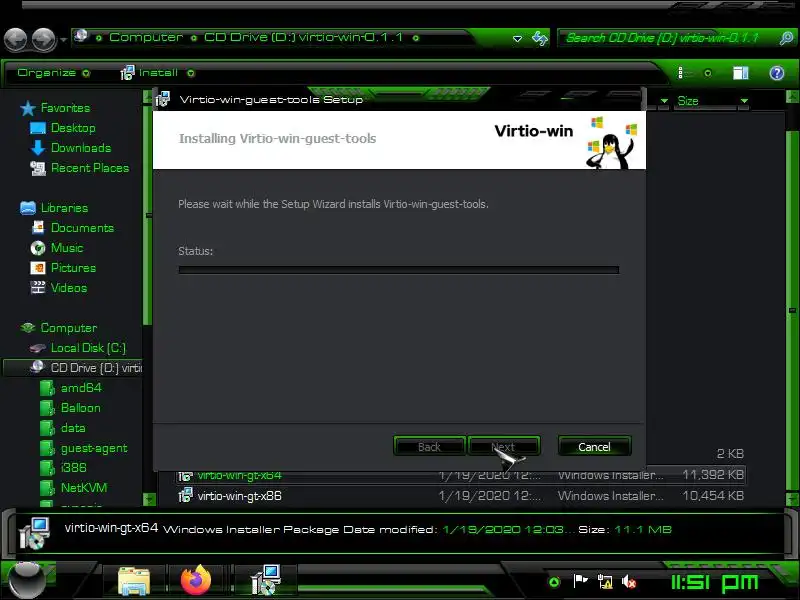Viewport: 800px width, 600px height.
Task: Click the installer package icon in details pane
Action: (x=34, y=534)
